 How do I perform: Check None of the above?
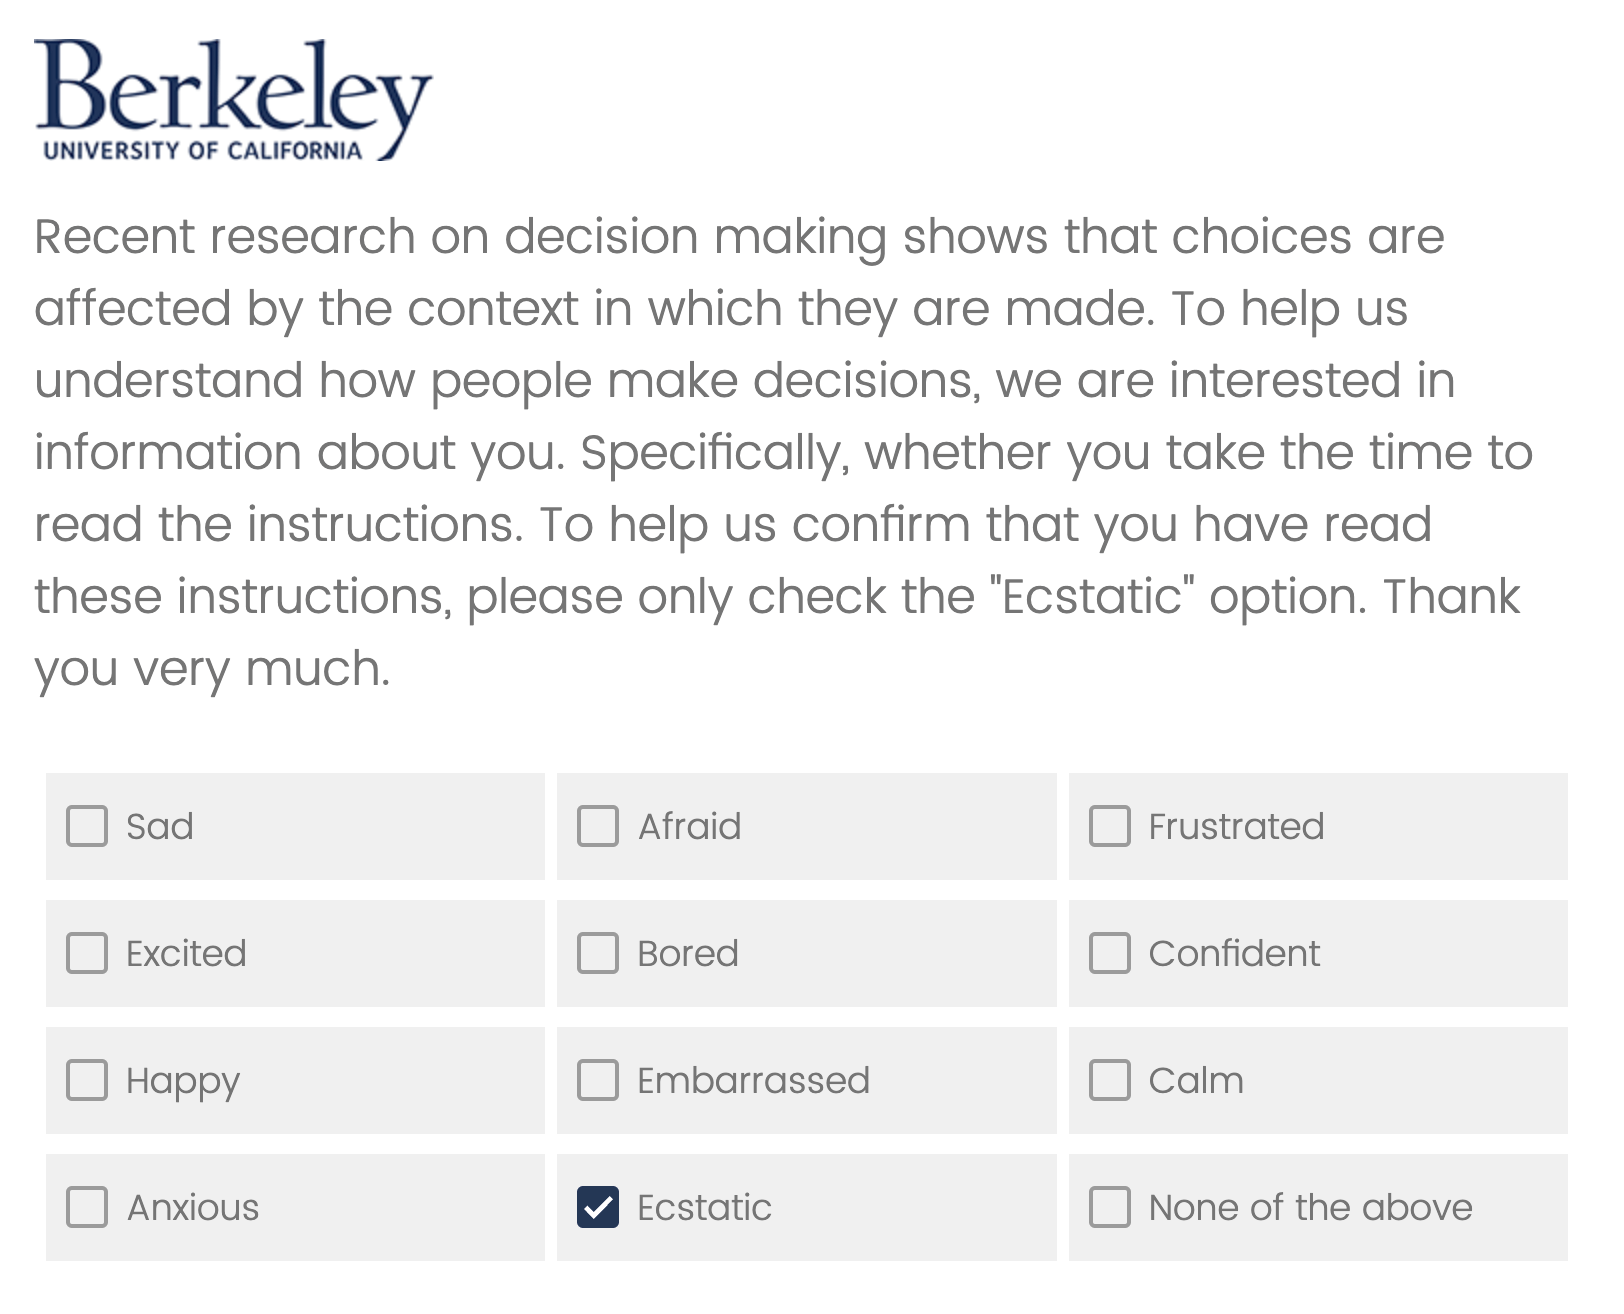[1109, 1207]
